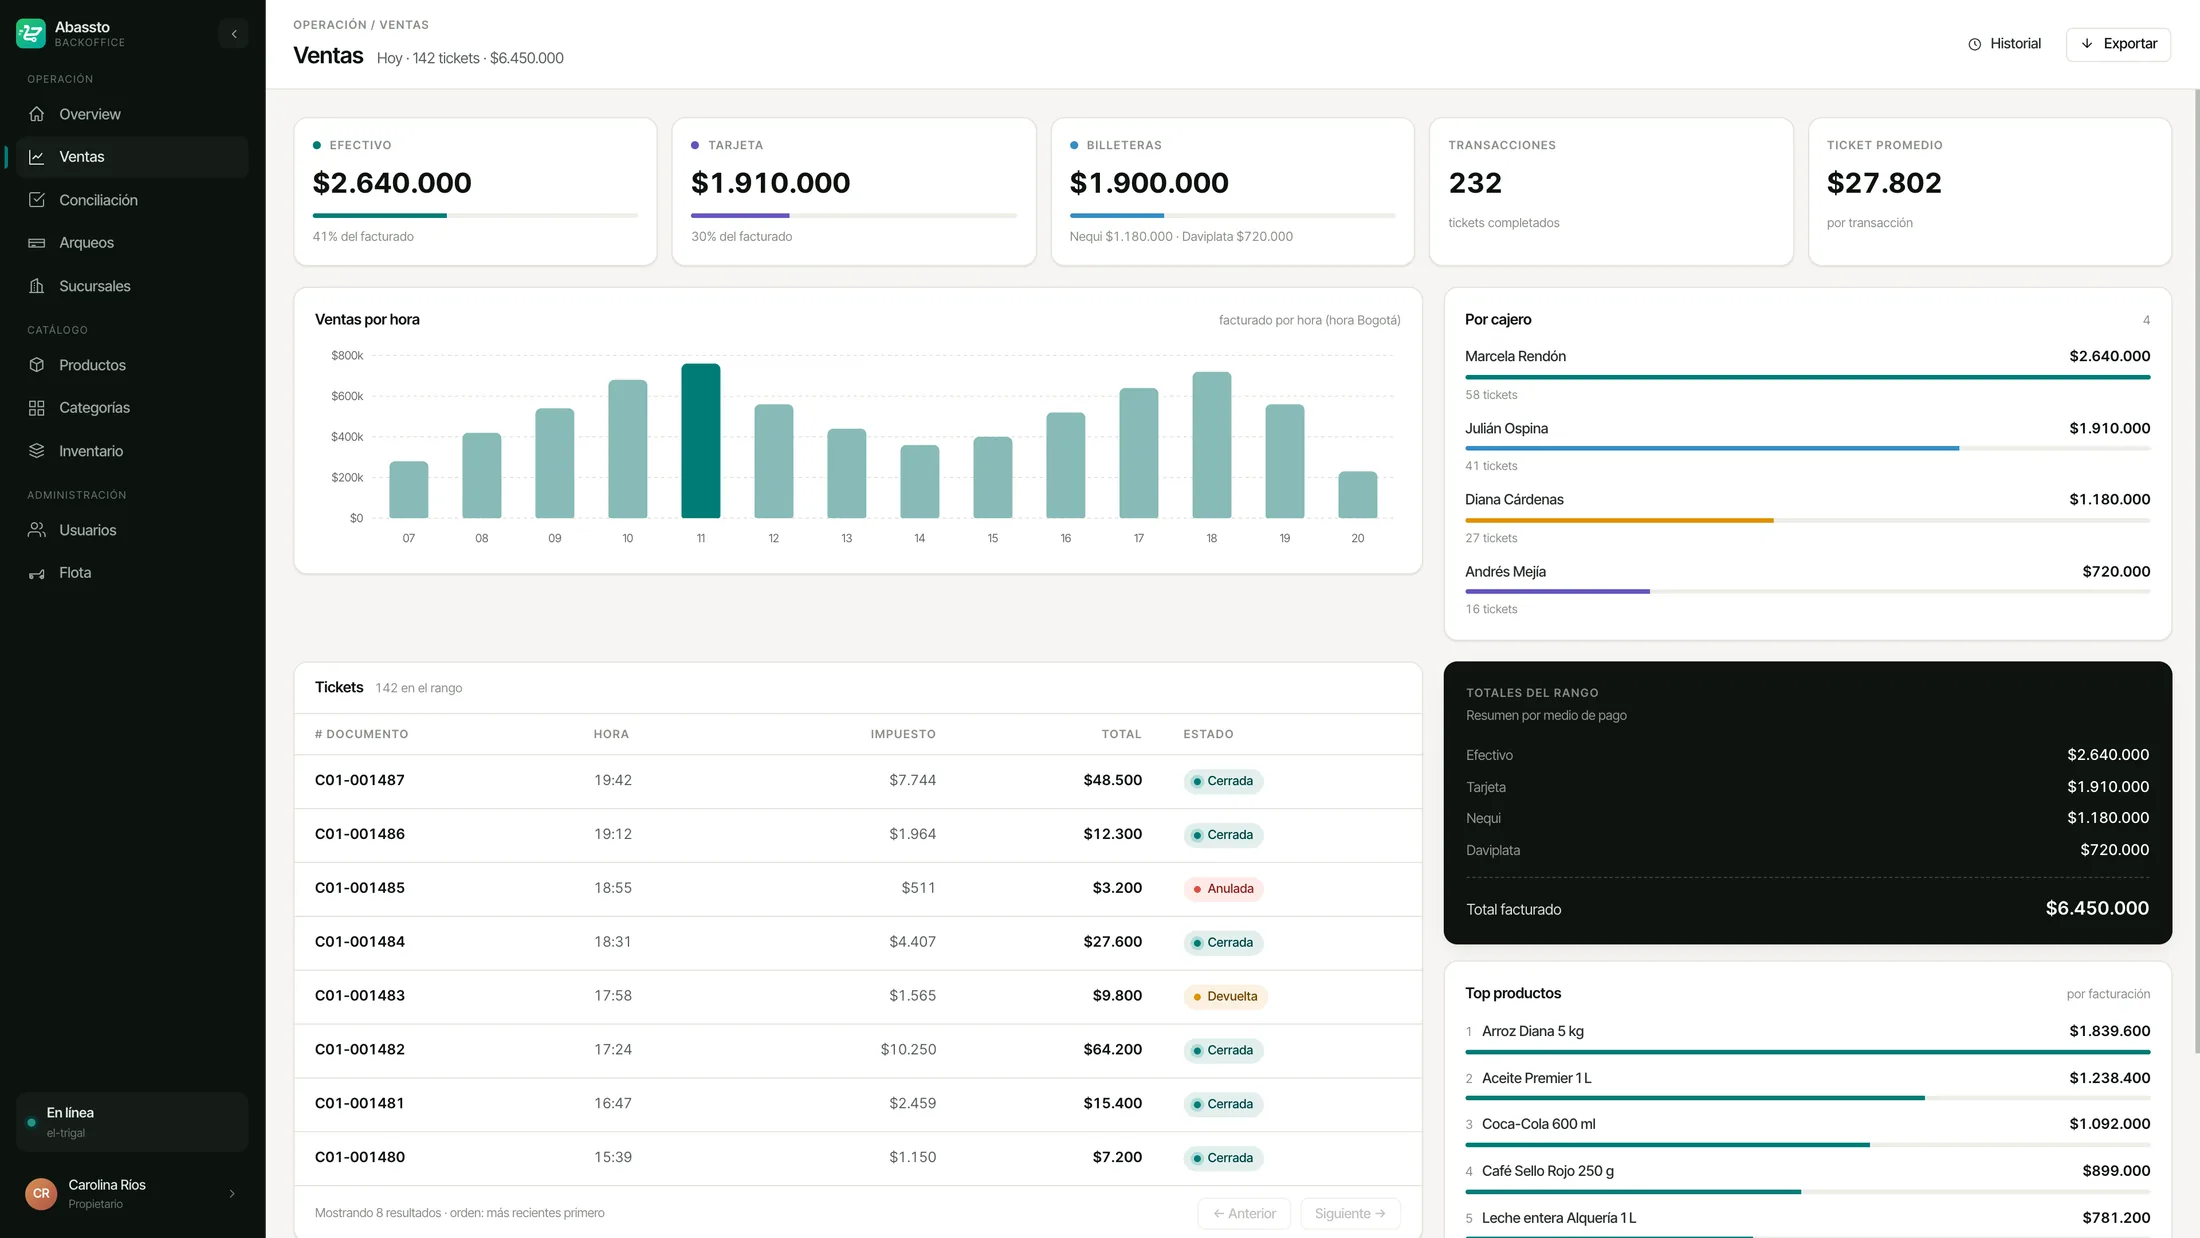Image resolution: width=2200 pixels, height=1238 pixels.
Task: Click the Total facturado $6.450.000 value
Action: coord(2097,909)
